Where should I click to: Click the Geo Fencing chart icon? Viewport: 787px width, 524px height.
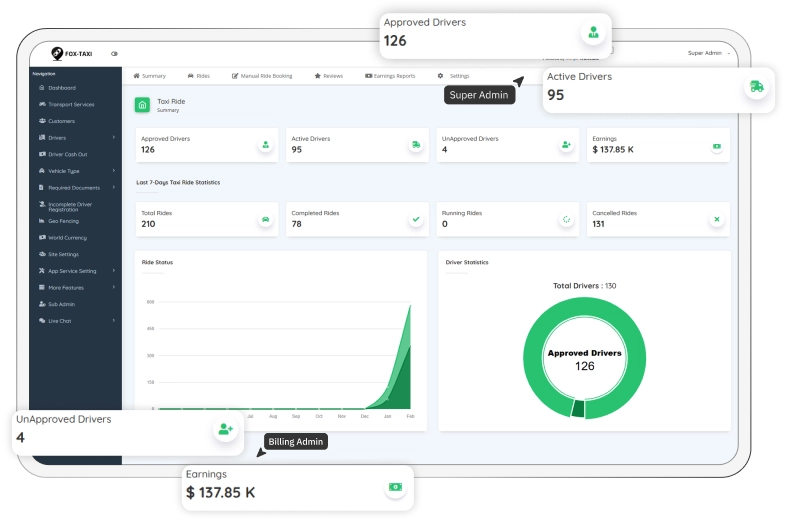(x=42, y=221)
